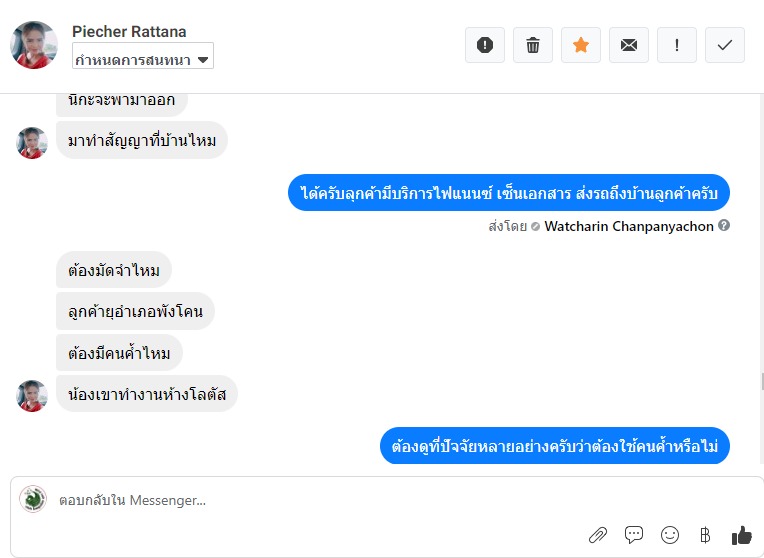Open the กำหนดการสนทนา dropdown
Screen dimensions: 764x558
point(144,59)
